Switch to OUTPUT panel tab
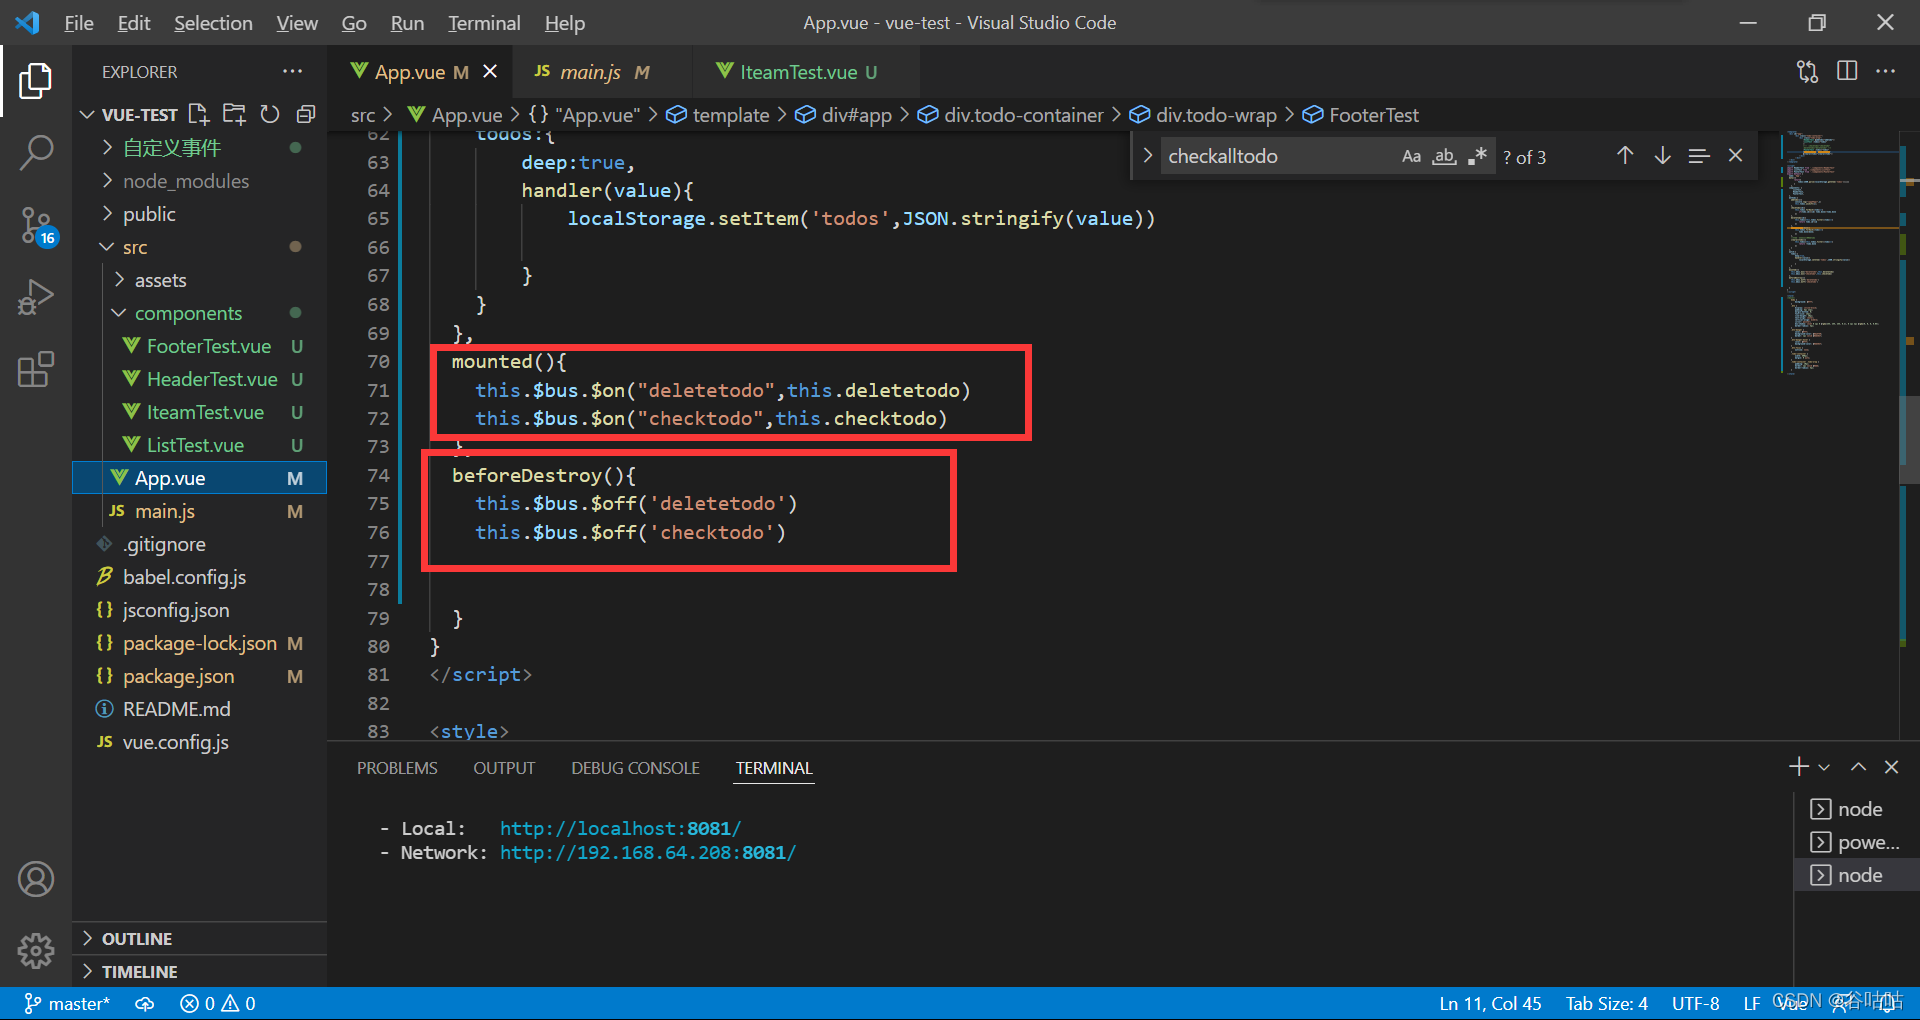The width and height of the screenshot is (1920, 1020). 504,768
